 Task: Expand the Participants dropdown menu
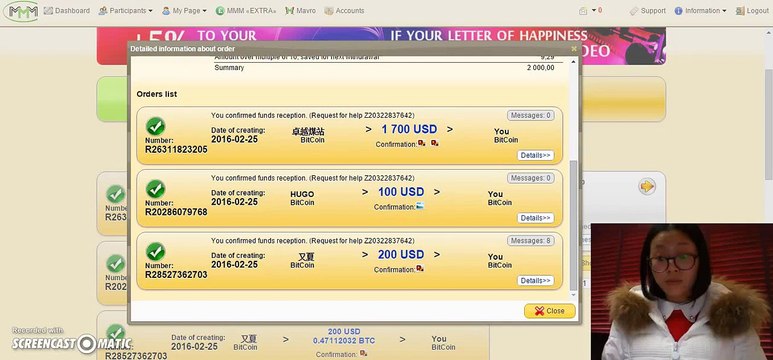click(126, 10)
